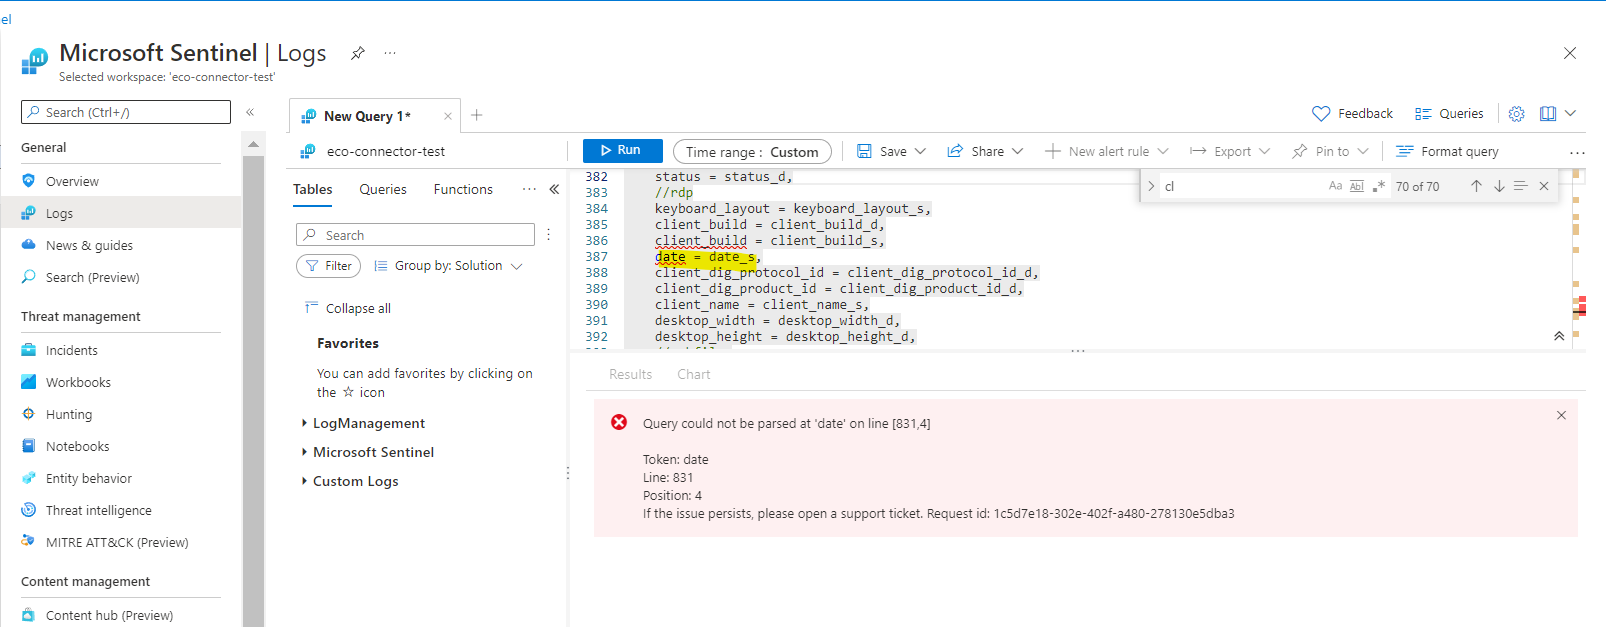Open the settings gear in the Logs toolbar
Image resolution: width=1606 pixels, height=627 pixels.
1517,114
